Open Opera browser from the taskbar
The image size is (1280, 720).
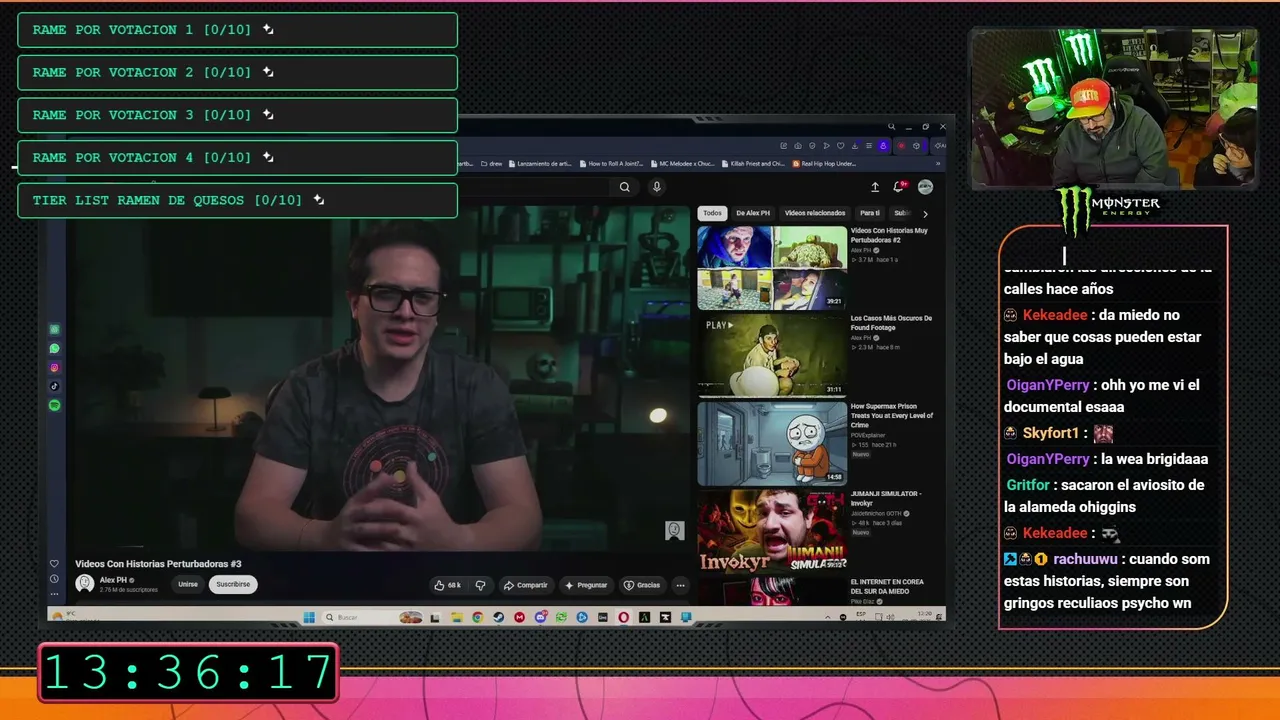point(624,617)
